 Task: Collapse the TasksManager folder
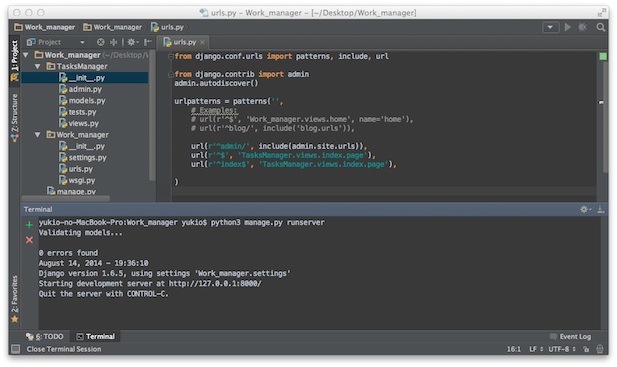tap(38, 66)
